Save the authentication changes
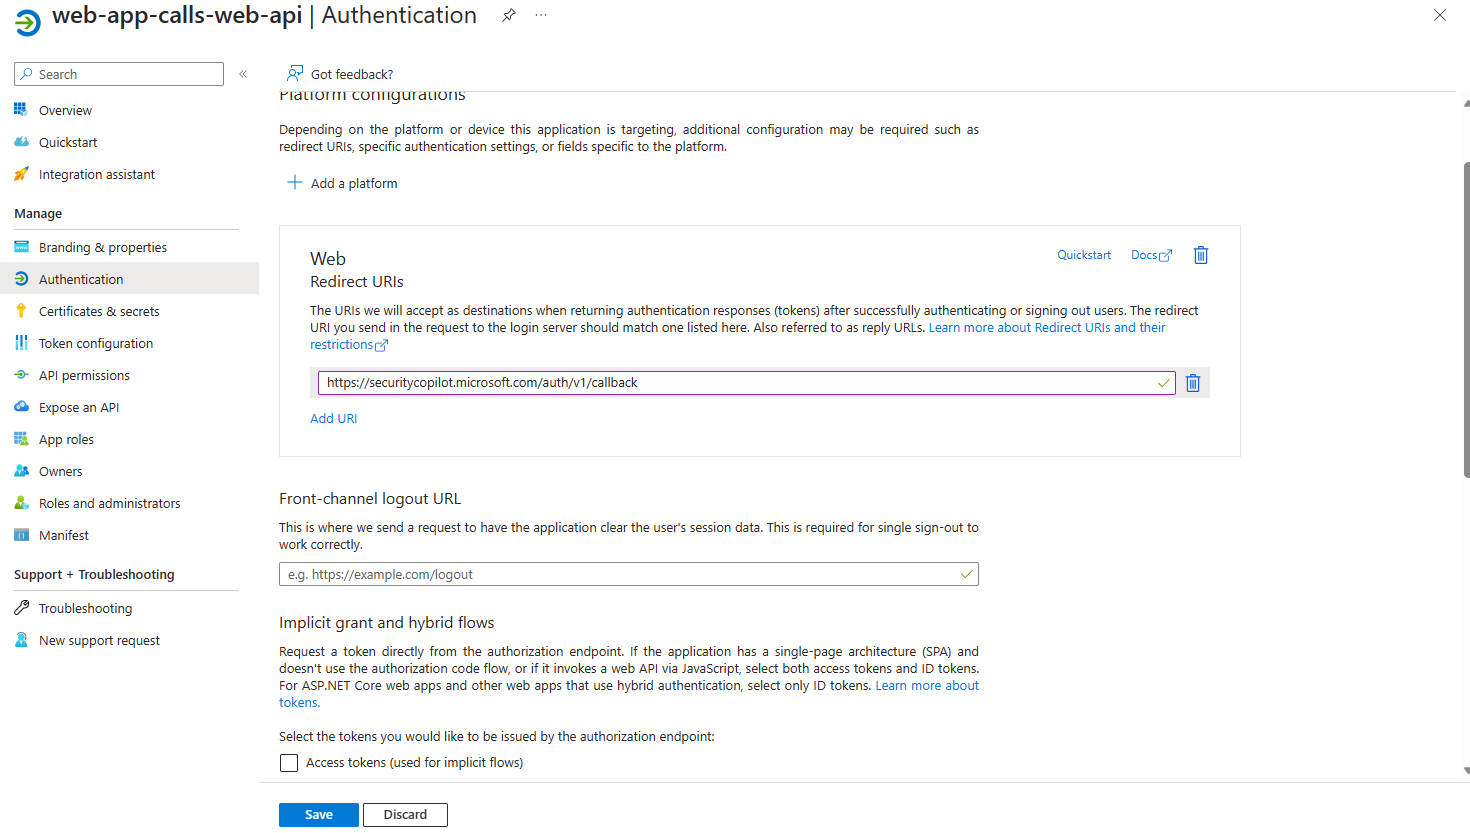 (x=318, y=814)
